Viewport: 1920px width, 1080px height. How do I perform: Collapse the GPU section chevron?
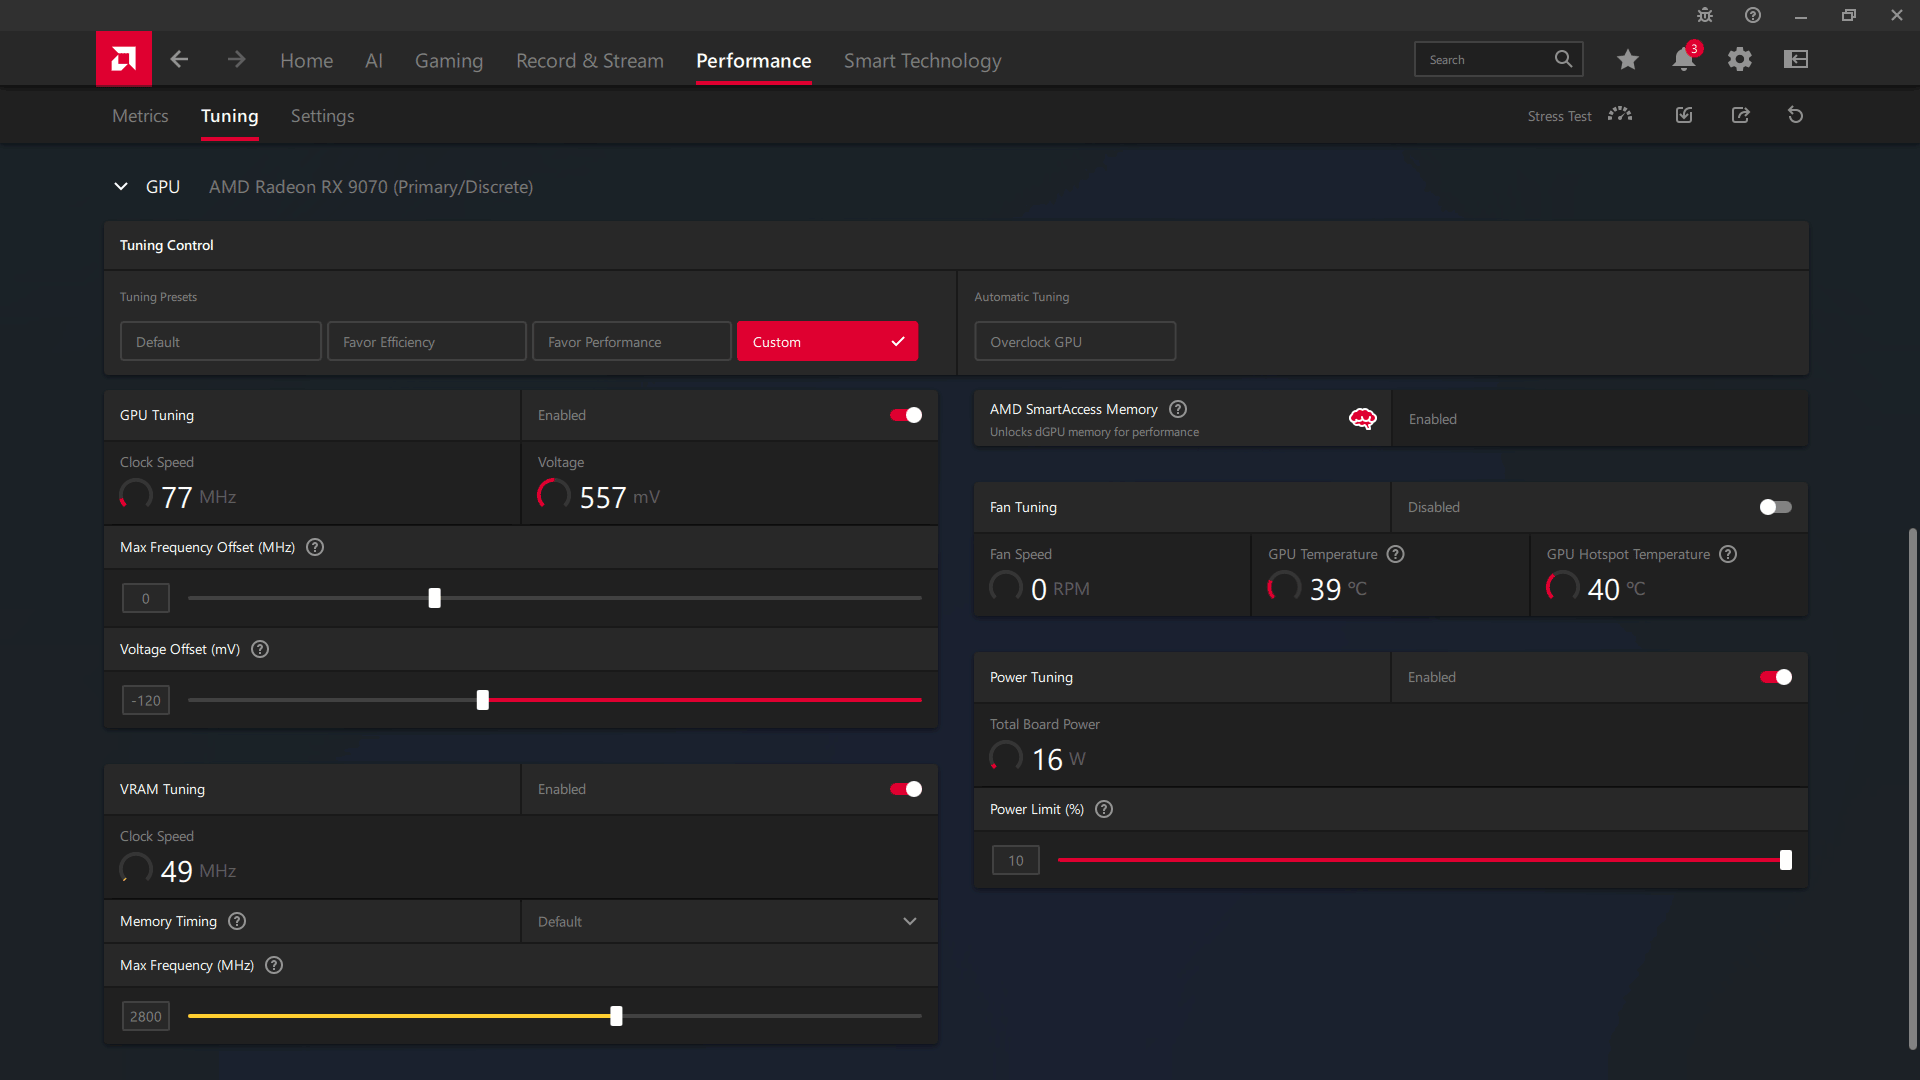point(121,187)
